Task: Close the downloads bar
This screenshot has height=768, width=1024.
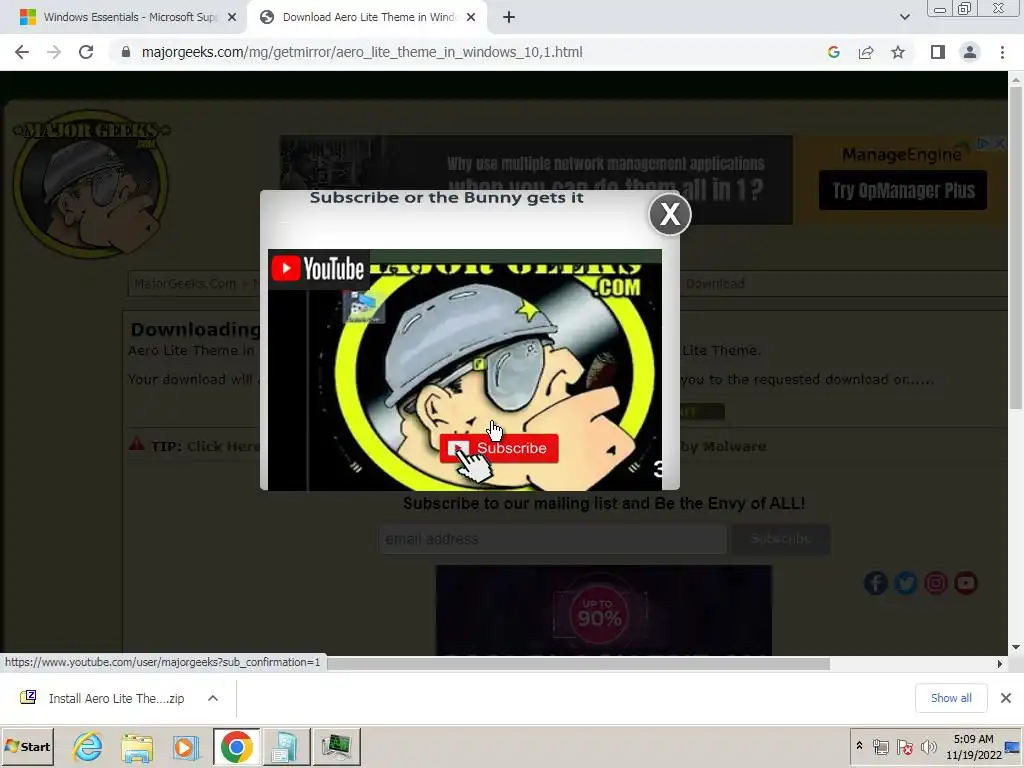Action: (x=1006, y=698)
